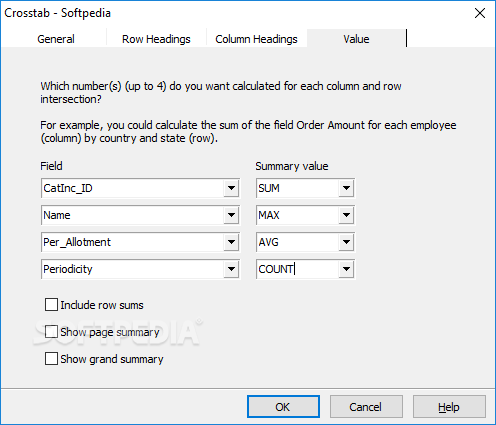The height and width of the screenshot is (425, 496).
Task: Open the Per_Allotment field dropdown arrow
Action: click(x=231, y=242)
